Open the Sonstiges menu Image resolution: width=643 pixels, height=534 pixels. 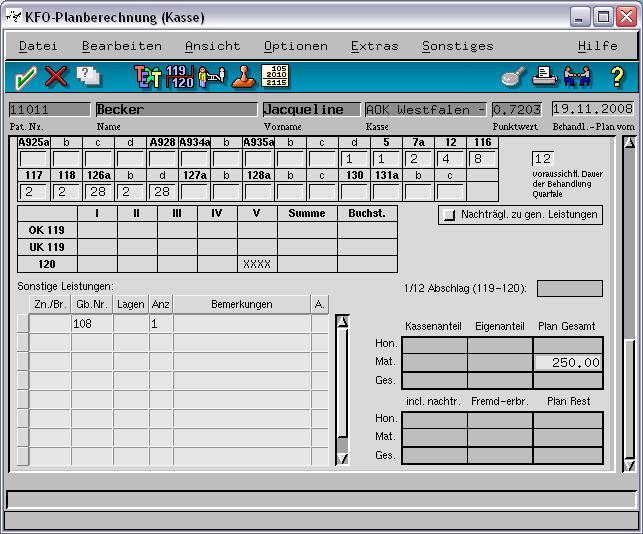point(458,46)
